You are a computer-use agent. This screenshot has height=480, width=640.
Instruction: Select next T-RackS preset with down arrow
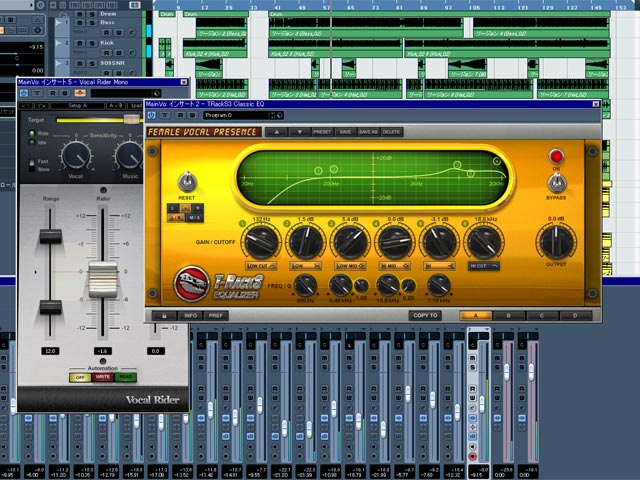[300, 132]
